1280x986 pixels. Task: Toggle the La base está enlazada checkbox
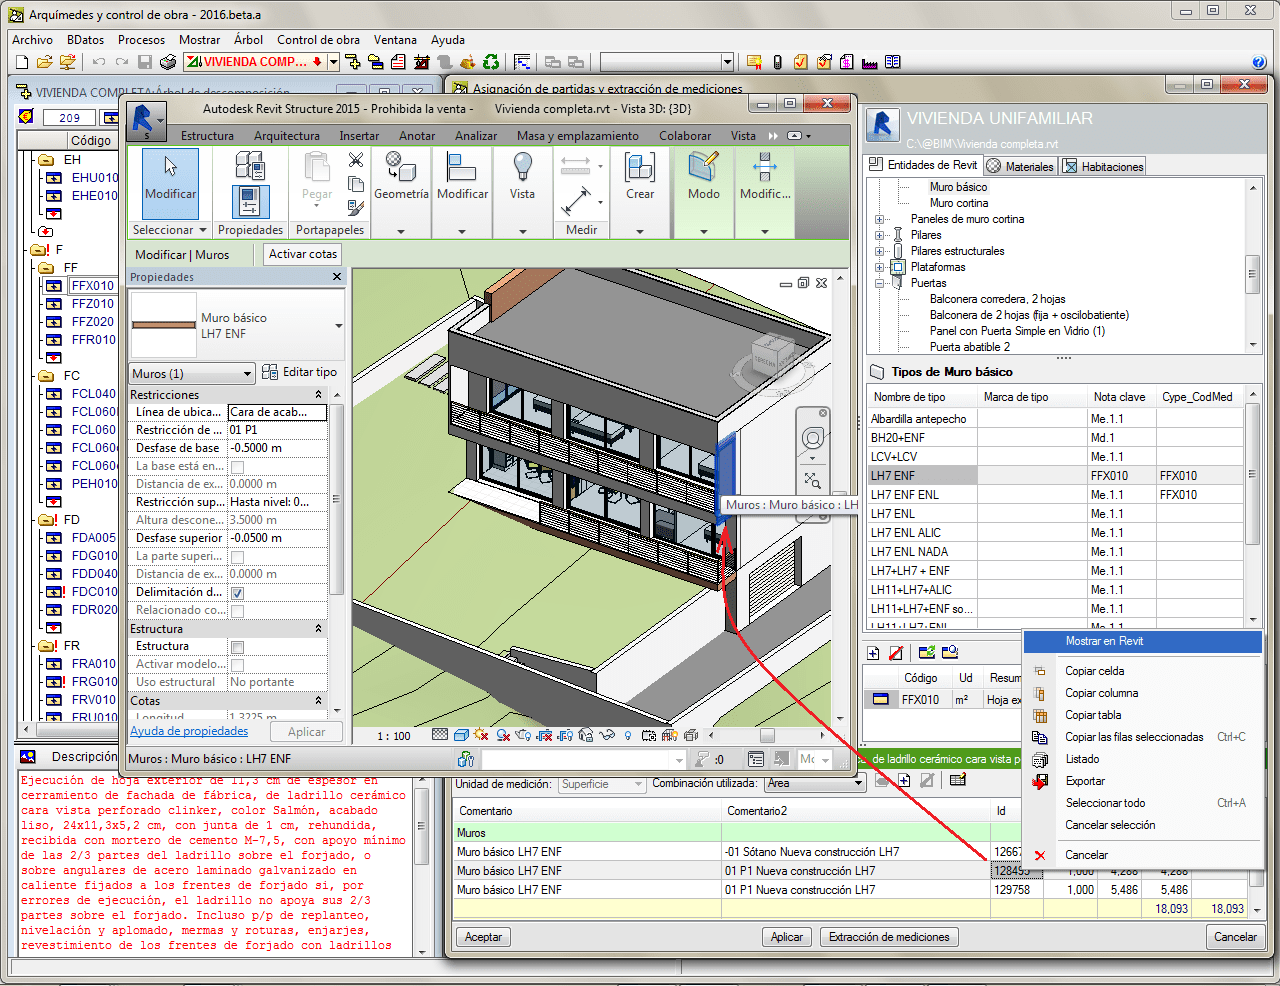(237, 467)
